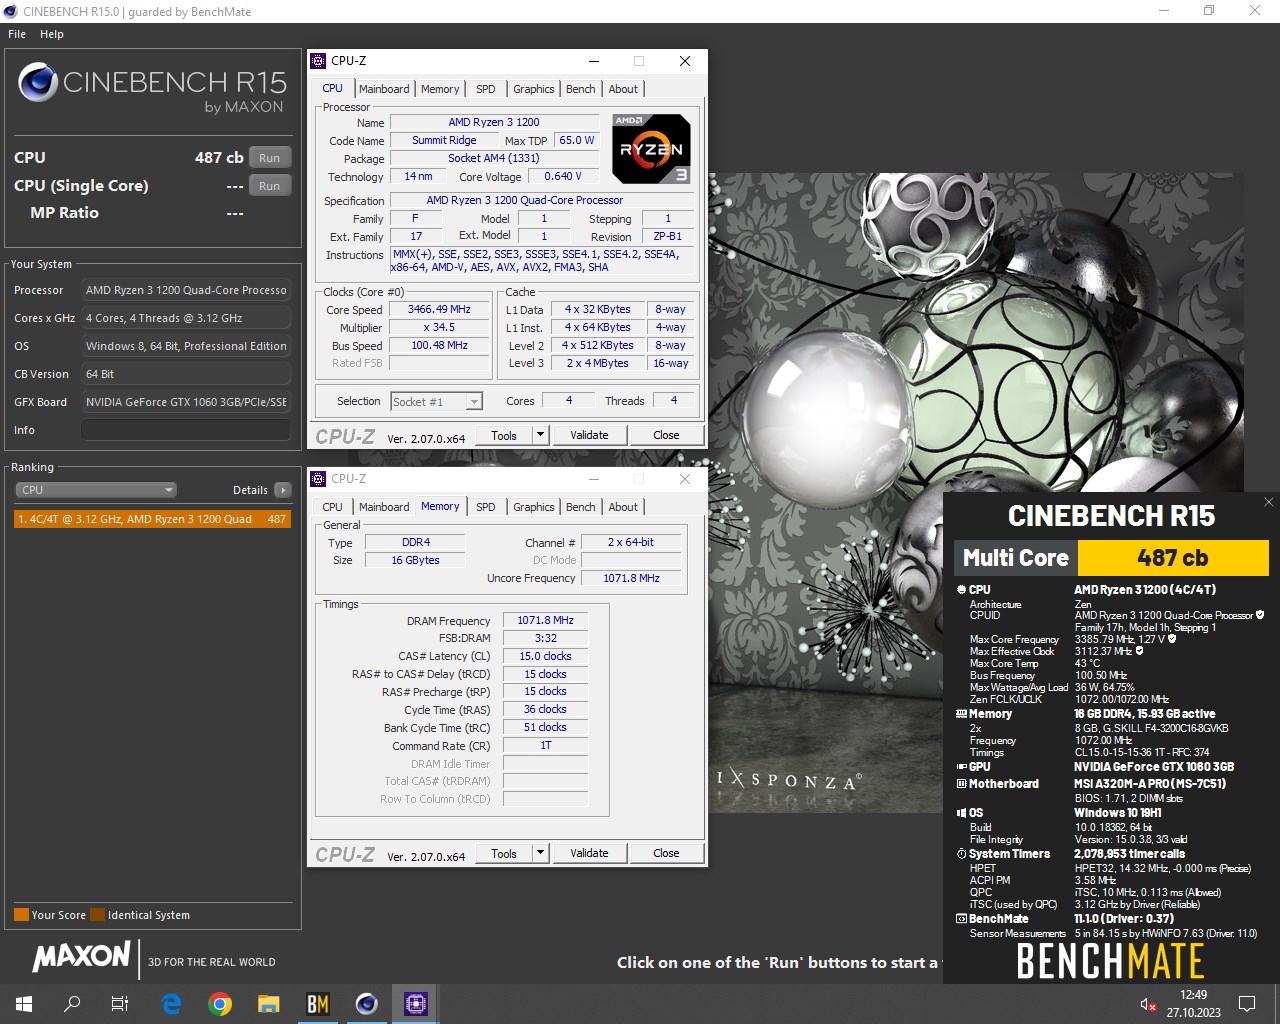This screenshot has width=1280, height=1024.
Task: Select Bench tab in lower CPU-Z window
Action: pyautogui.click(x=581, y=507)
